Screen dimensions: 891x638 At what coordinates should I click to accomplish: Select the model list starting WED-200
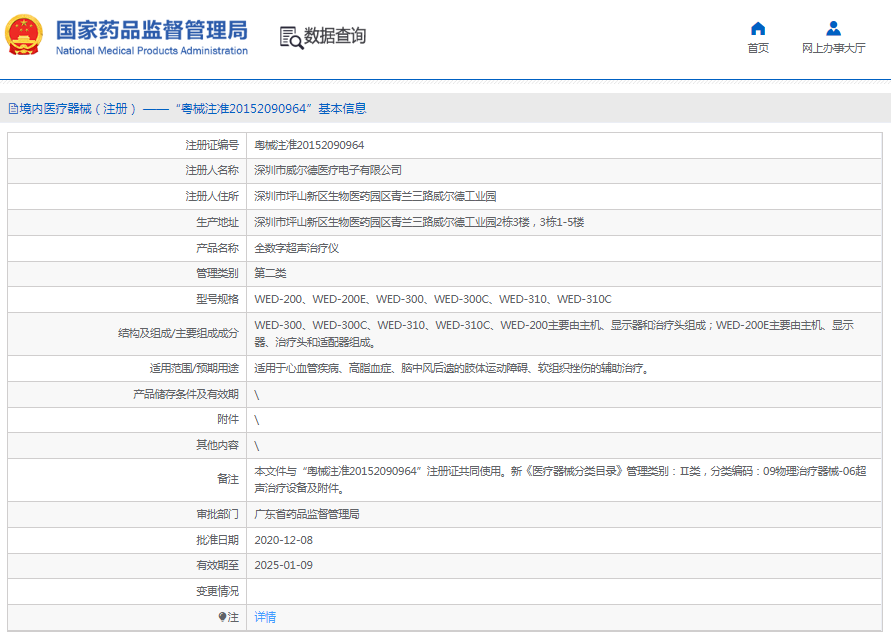coord(433,299)
